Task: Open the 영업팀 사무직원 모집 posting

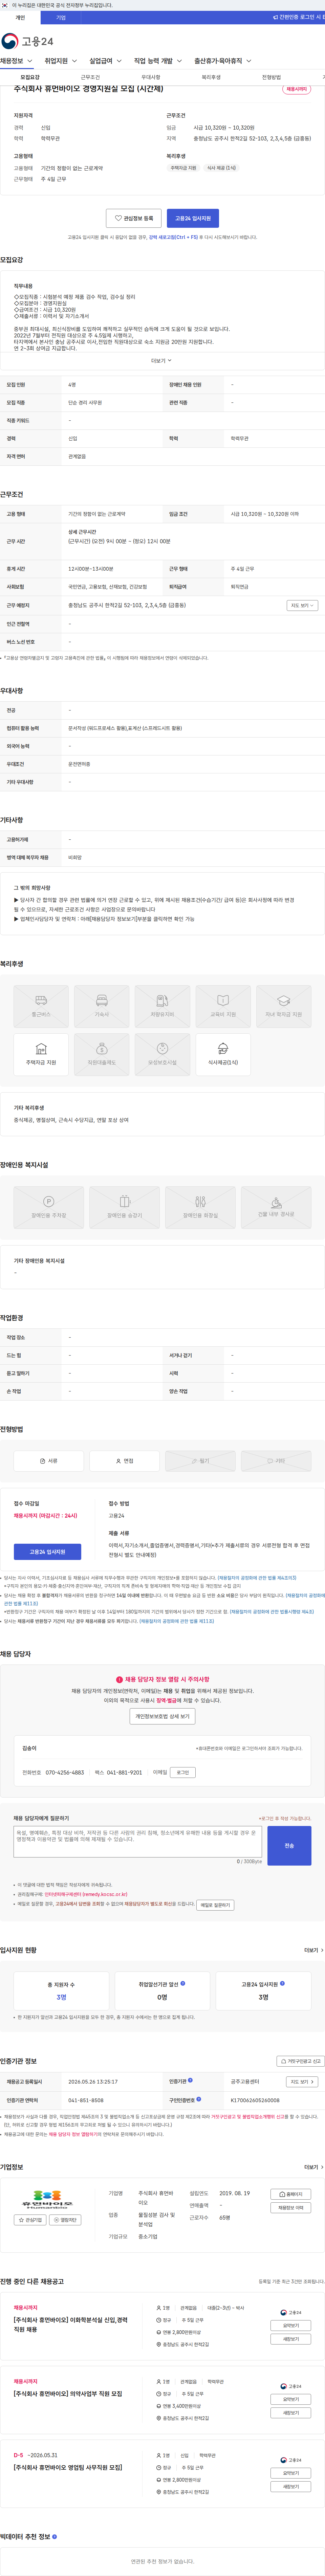Action: [68, 2467]
